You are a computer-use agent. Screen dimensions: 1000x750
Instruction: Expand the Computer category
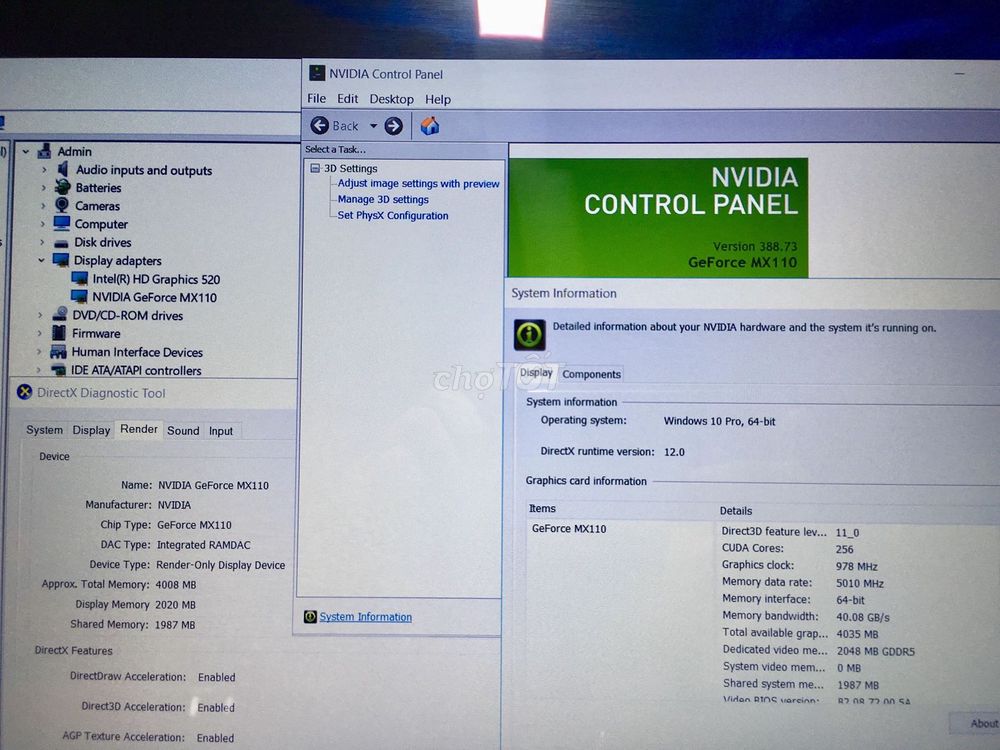click(x=43, y=224)
